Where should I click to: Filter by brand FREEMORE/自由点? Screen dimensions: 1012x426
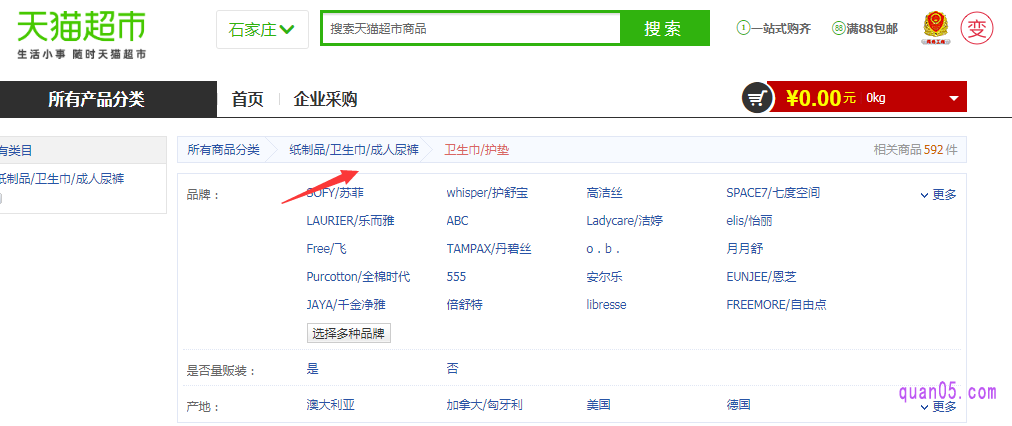click(x=776, y=305)
